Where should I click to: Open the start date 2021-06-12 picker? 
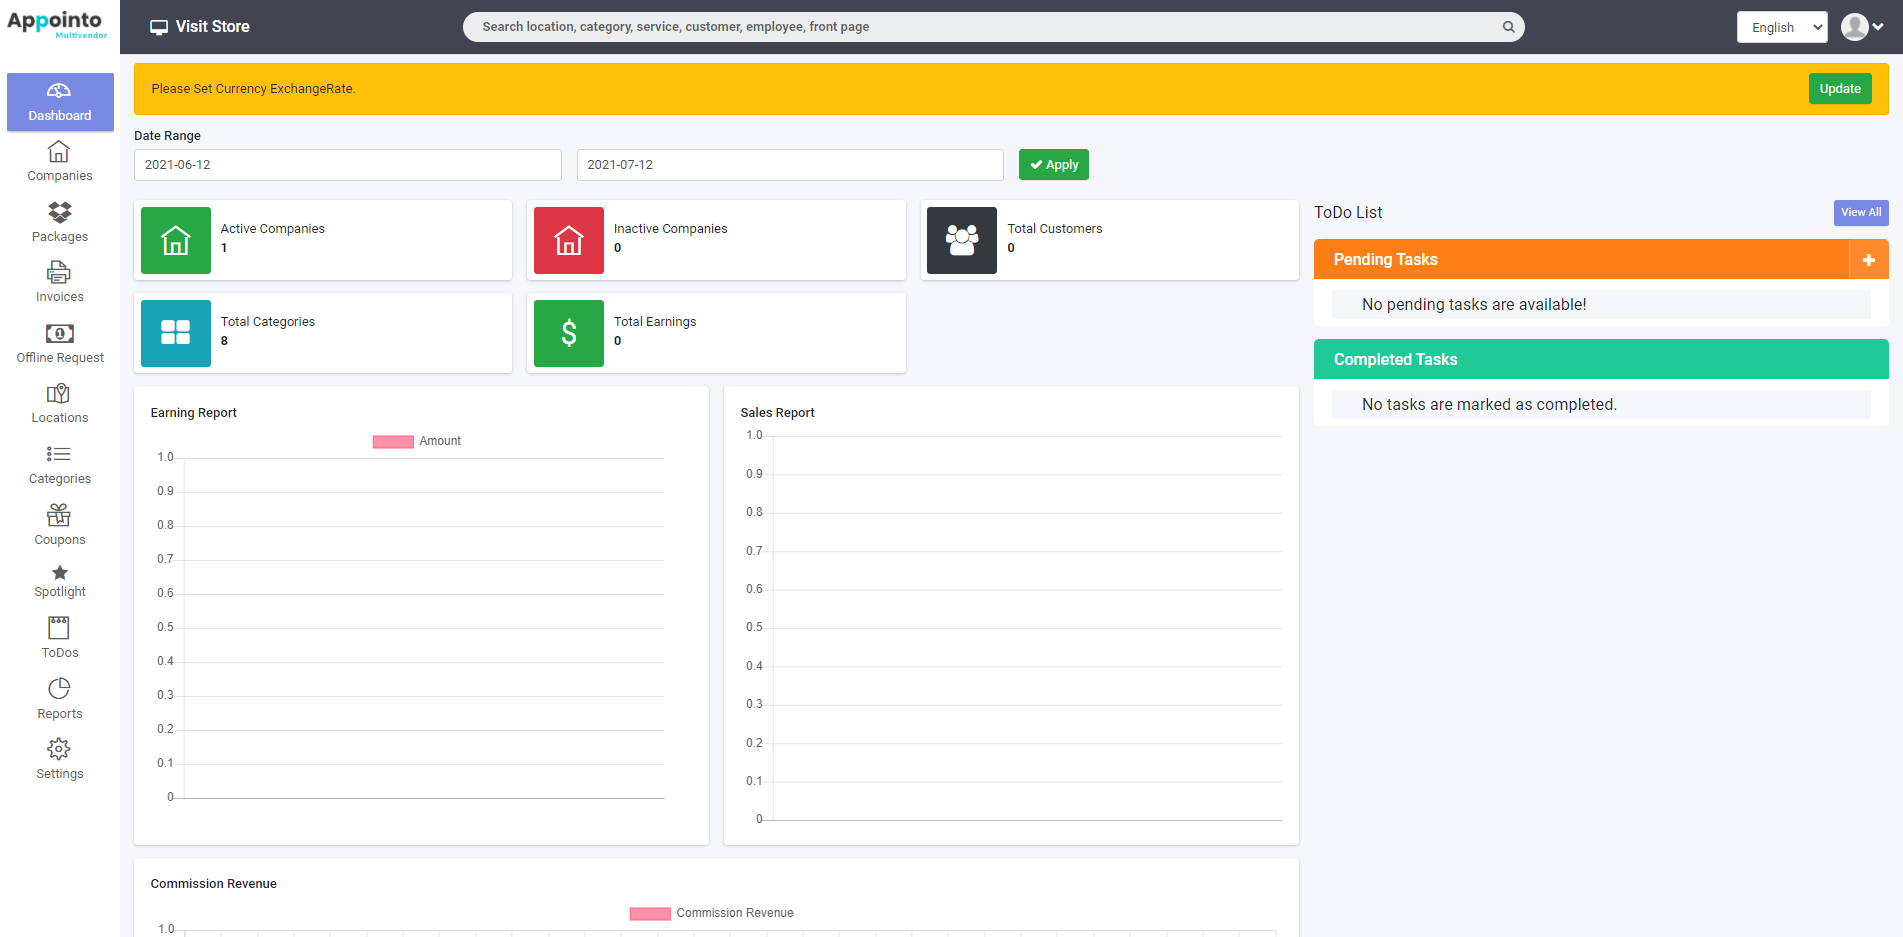point(347,165)
